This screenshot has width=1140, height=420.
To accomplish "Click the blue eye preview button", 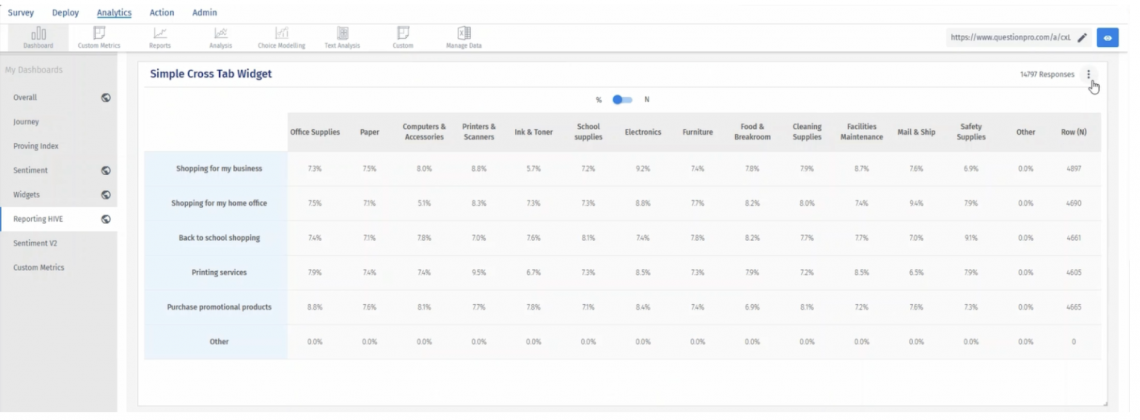I will pos(1107,38).
